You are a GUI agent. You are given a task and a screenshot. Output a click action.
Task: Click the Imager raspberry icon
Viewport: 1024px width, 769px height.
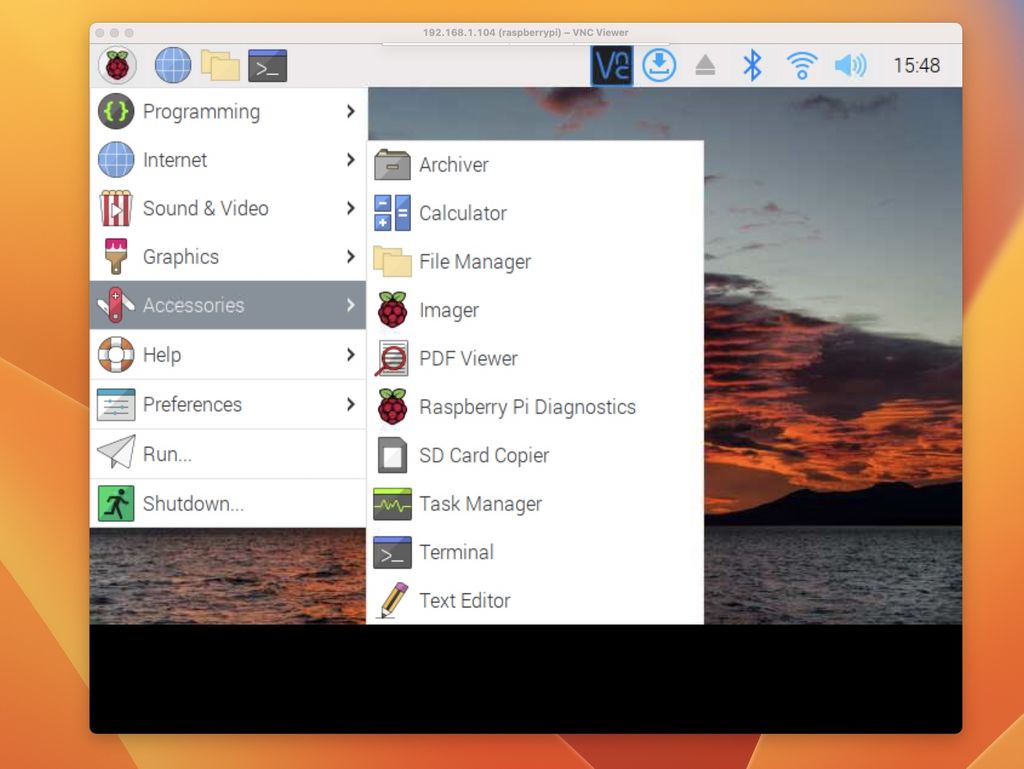[x=392, y=309]
